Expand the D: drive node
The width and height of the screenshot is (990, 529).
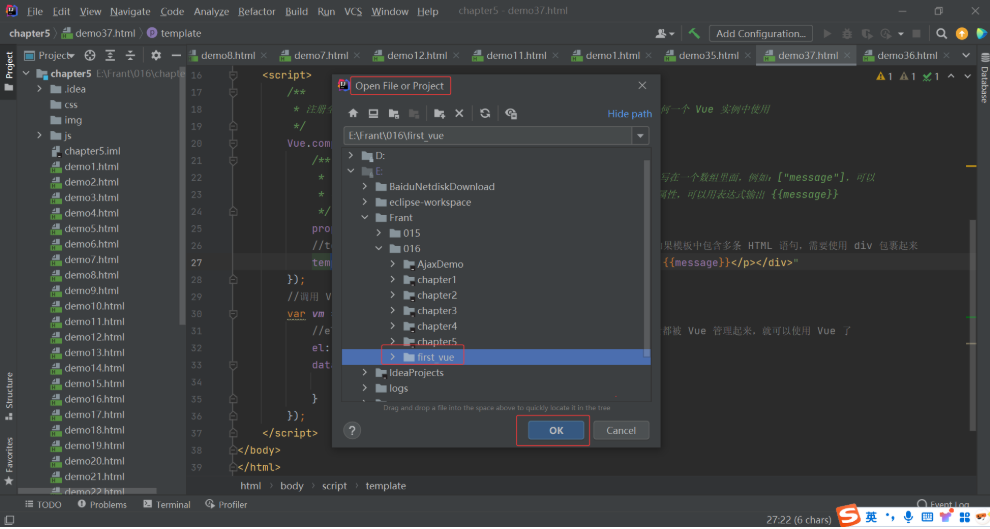351,155
